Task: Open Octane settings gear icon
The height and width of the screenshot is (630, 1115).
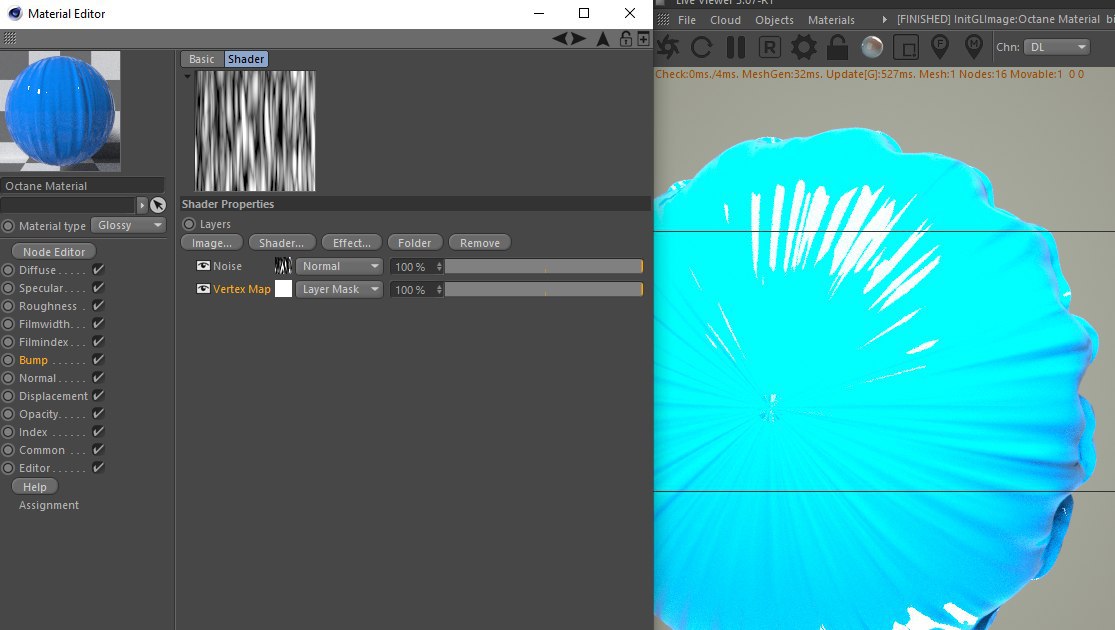Action: click(x=804, y=48)
